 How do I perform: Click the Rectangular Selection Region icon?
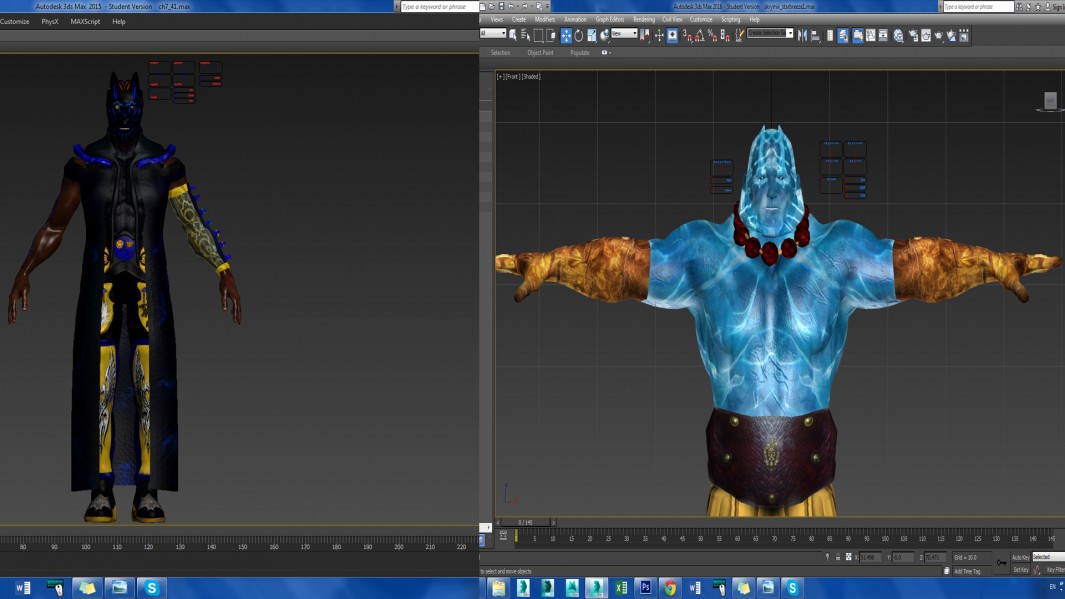(x=538, y=35)
